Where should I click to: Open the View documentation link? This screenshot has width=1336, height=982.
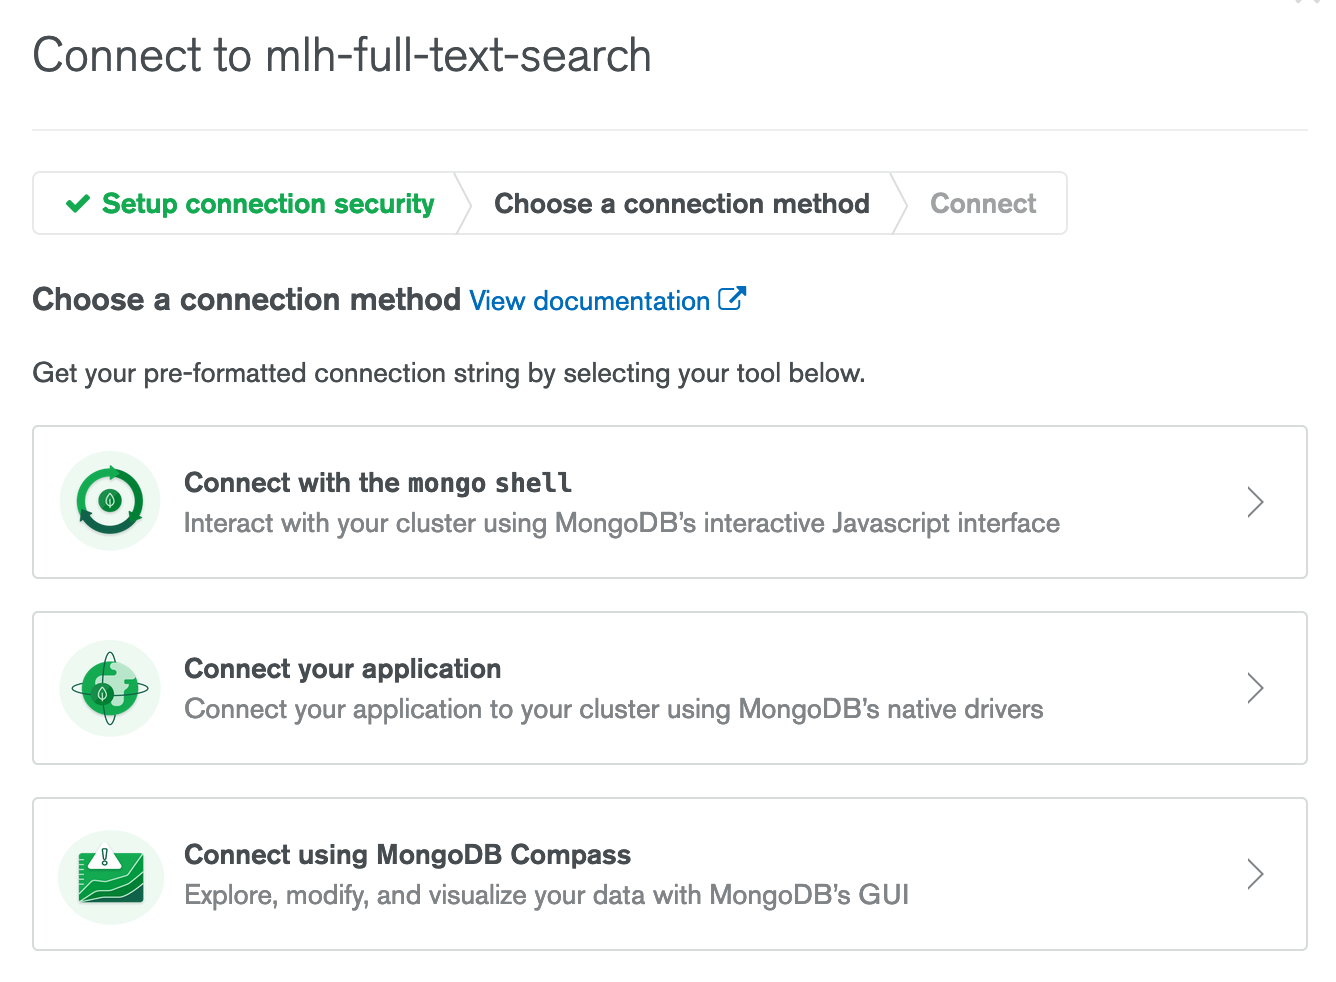(x=587, y=300)
